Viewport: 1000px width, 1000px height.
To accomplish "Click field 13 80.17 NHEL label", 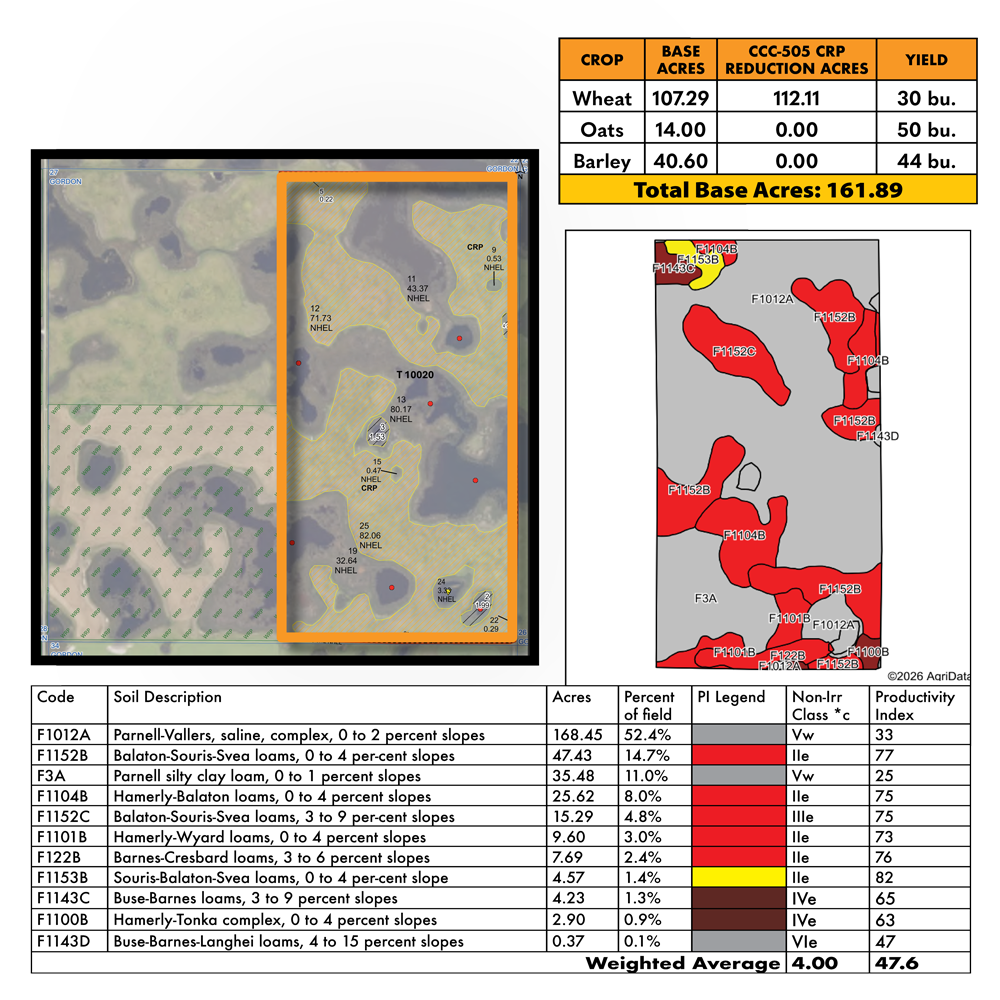I will click(401, 409).
